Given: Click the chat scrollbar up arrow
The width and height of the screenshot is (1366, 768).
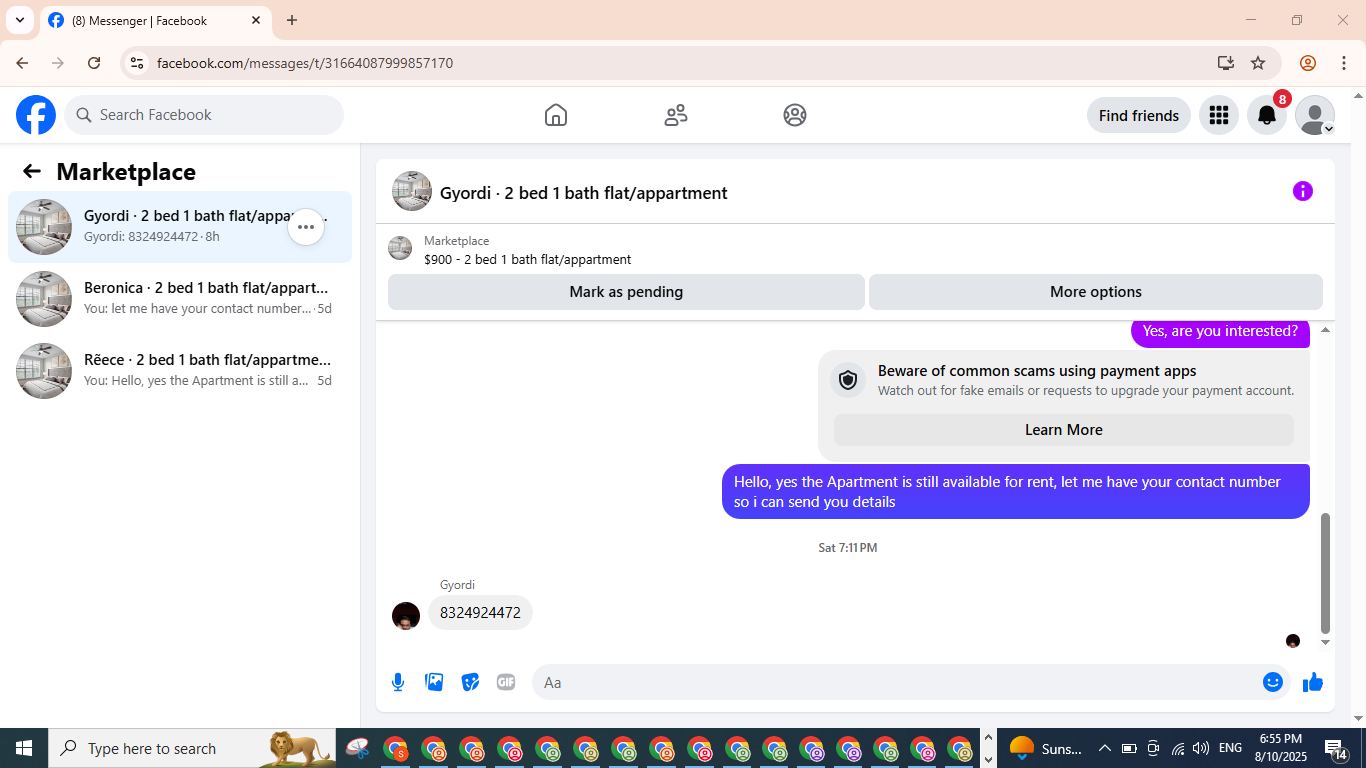Looking at the screenshot, I should 1326,330.
